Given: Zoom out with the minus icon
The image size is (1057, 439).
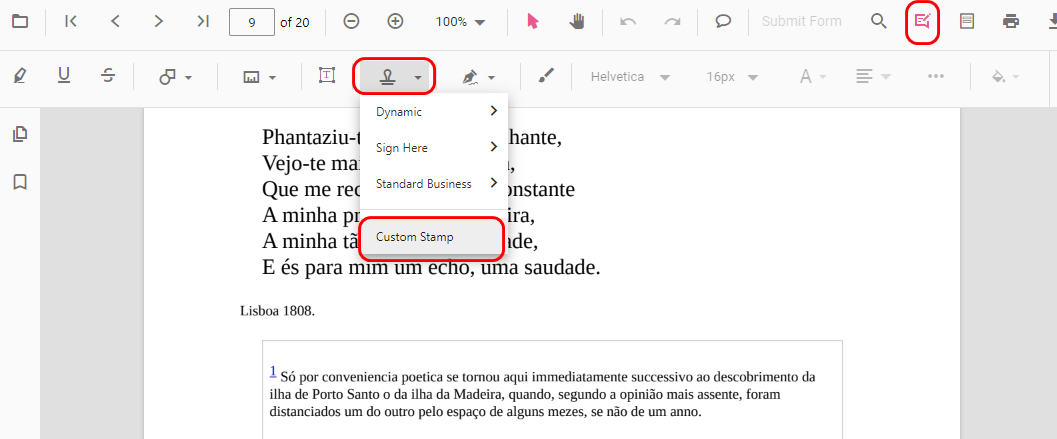Looking at the screenshot, I should pyautogui.click(x=351, y=22).
